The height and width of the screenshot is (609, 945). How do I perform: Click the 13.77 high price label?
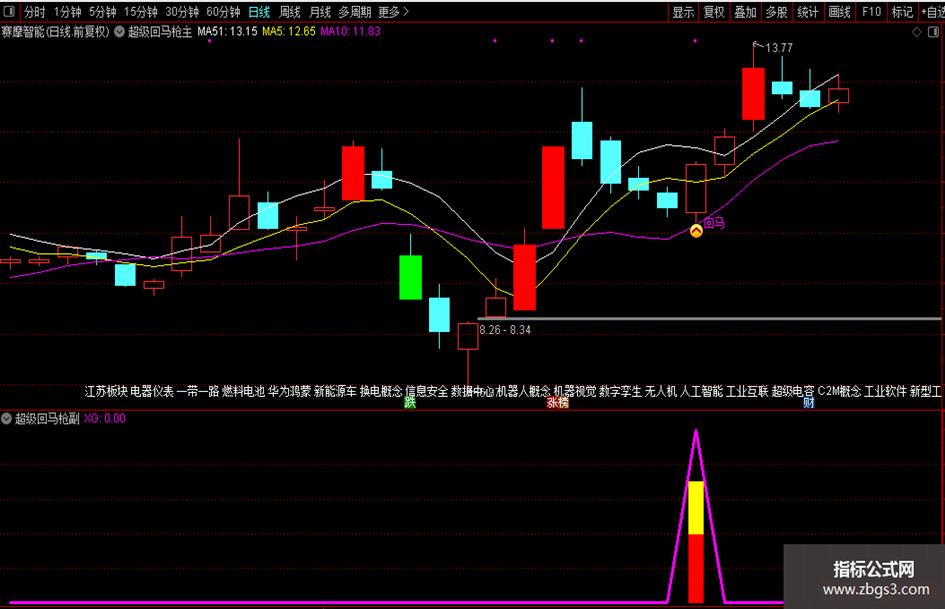(x=779, y=48)
